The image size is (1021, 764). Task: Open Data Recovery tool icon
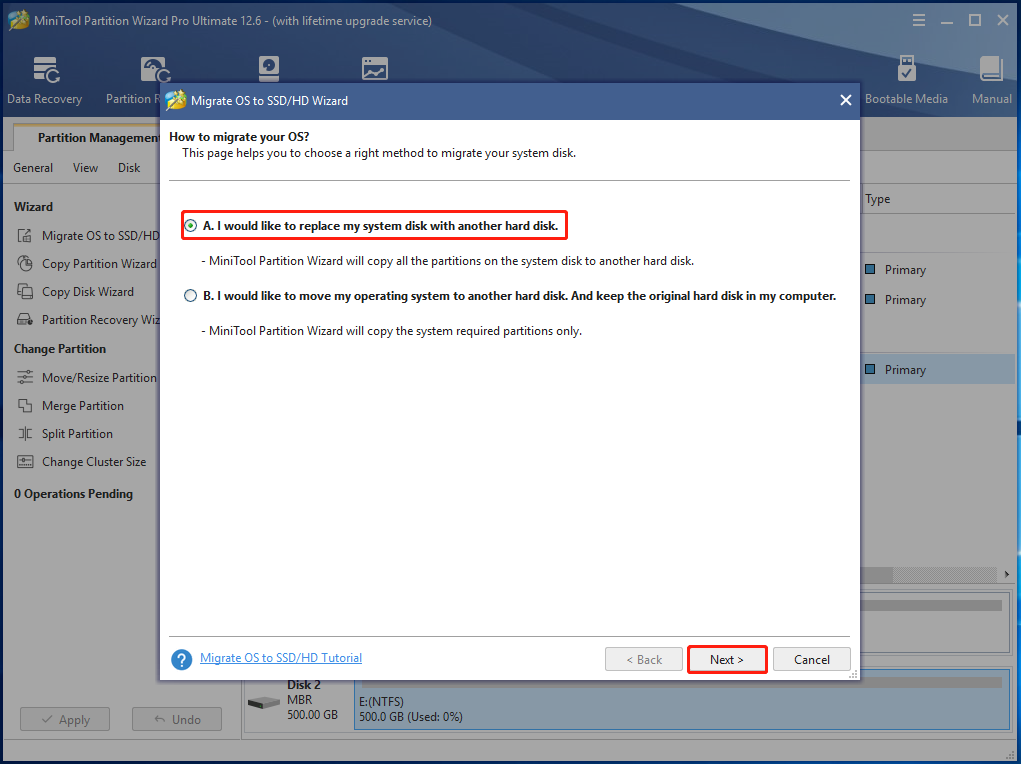tap(46, 70)
